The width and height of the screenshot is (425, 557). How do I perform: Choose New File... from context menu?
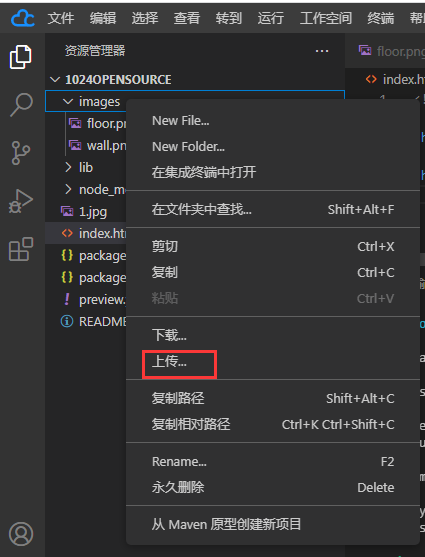273,121
